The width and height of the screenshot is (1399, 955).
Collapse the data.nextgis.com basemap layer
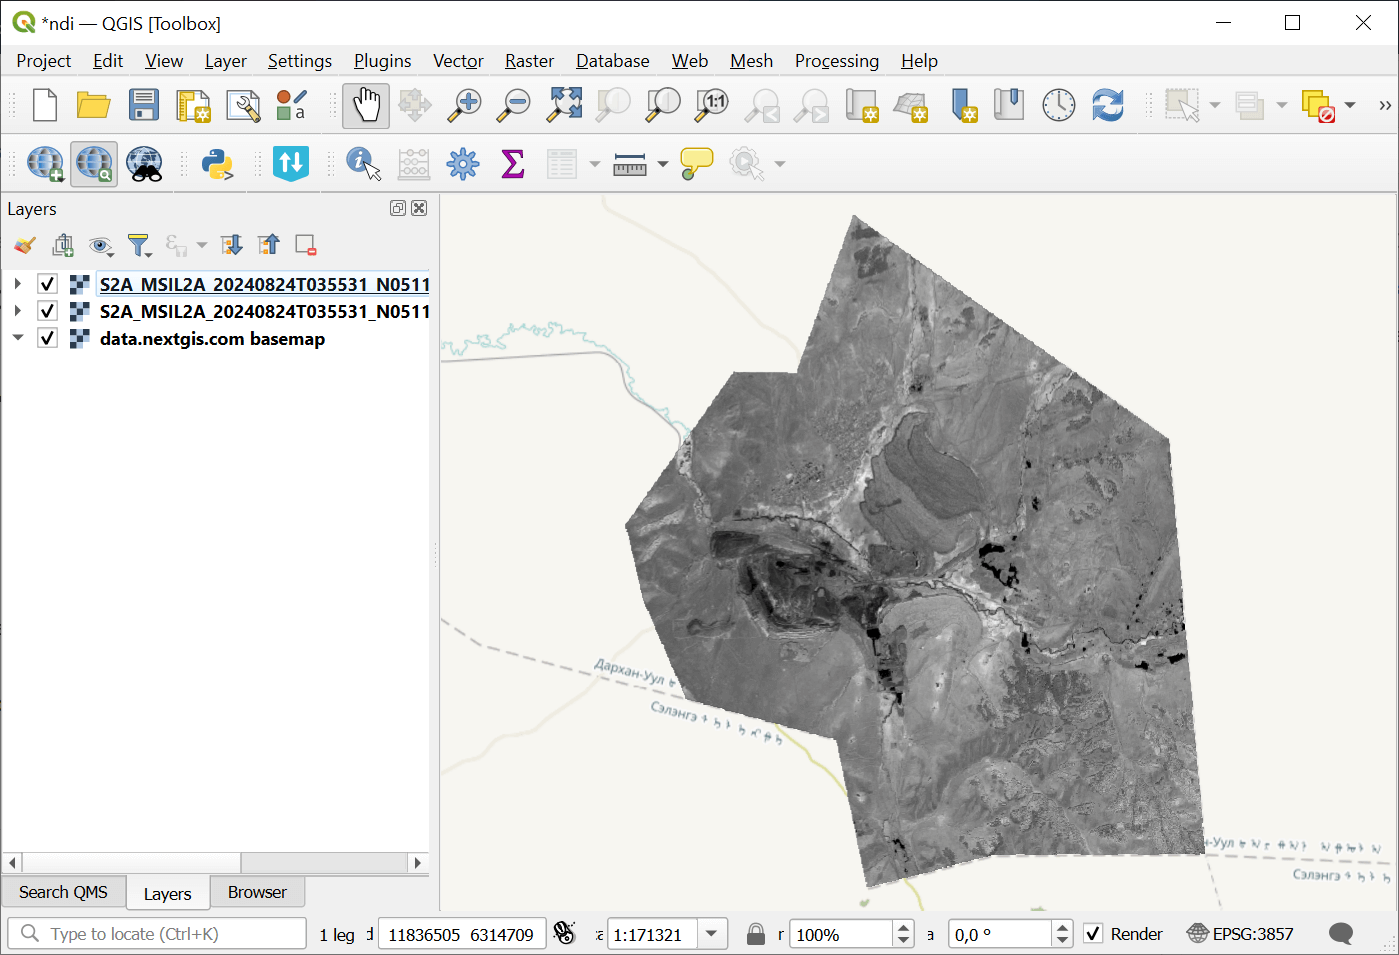[18, 339]
